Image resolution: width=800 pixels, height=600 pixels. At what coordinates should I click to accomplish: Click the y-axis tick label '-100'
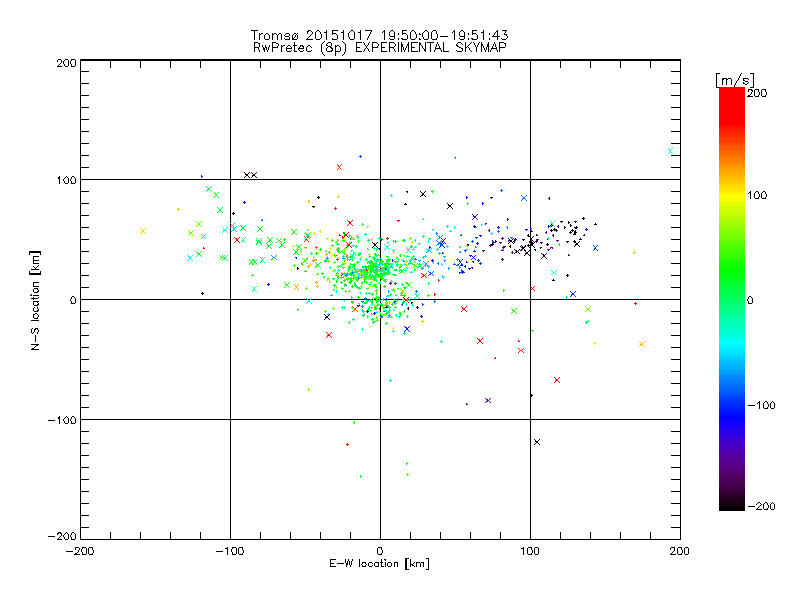(x=62, y=420)
